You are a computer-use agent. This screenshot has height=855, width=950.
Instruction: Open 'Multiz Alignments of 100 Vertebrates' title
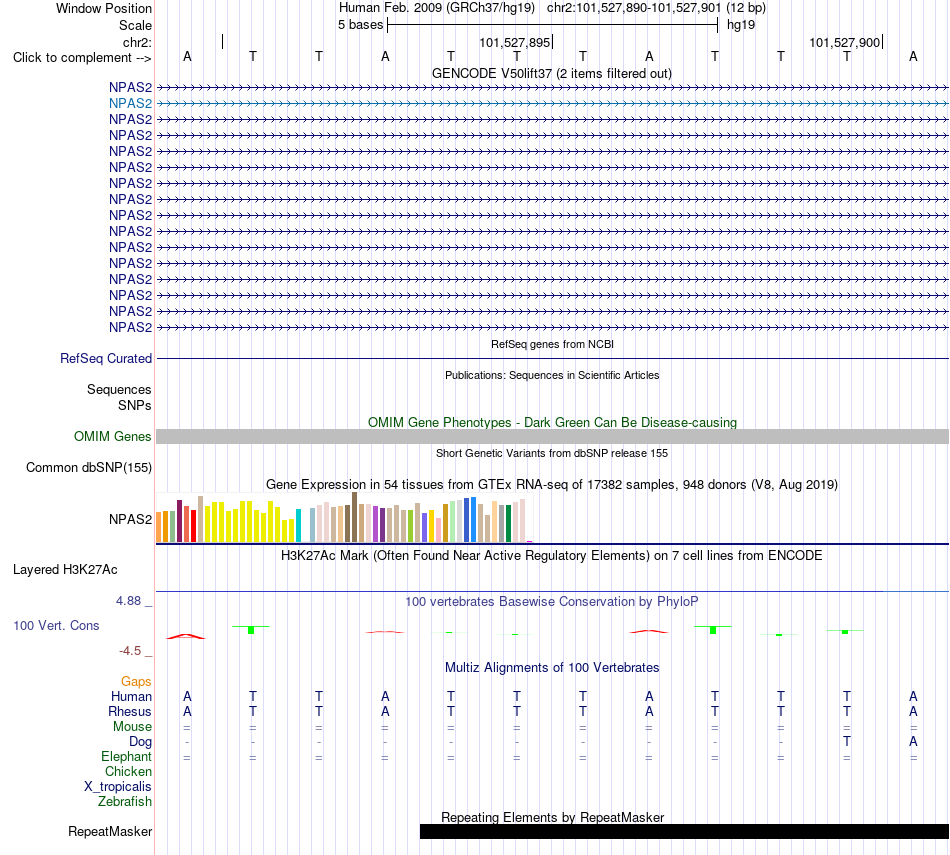tap(552, 668)
